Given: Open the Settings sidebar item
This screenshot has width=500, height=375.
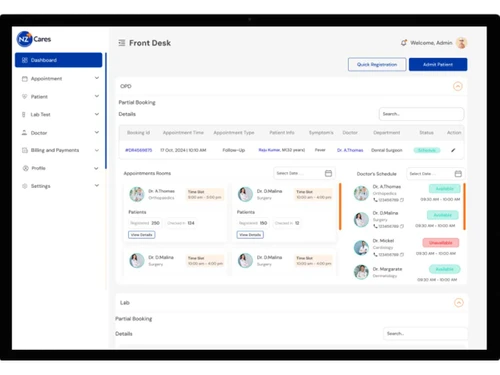Looking at the screenshot, I should point(59,186).
